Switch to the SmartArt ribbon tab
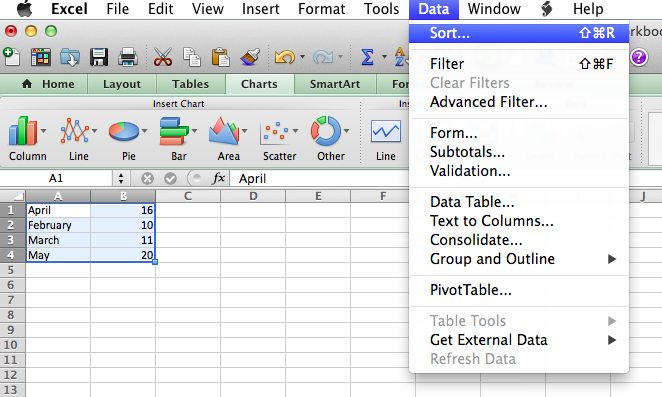The image size is (662, 397). point(335,84)
